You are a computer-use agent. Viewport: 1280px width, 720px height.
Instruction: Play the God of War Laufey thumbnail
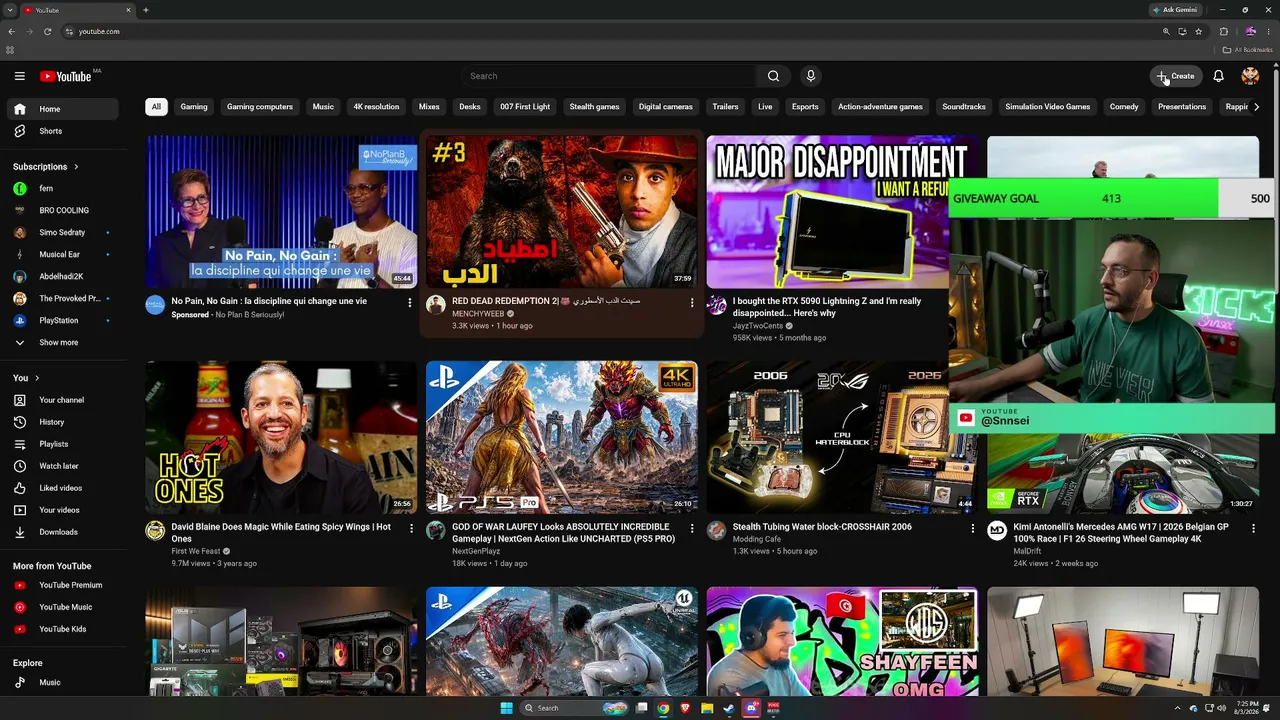562,437
